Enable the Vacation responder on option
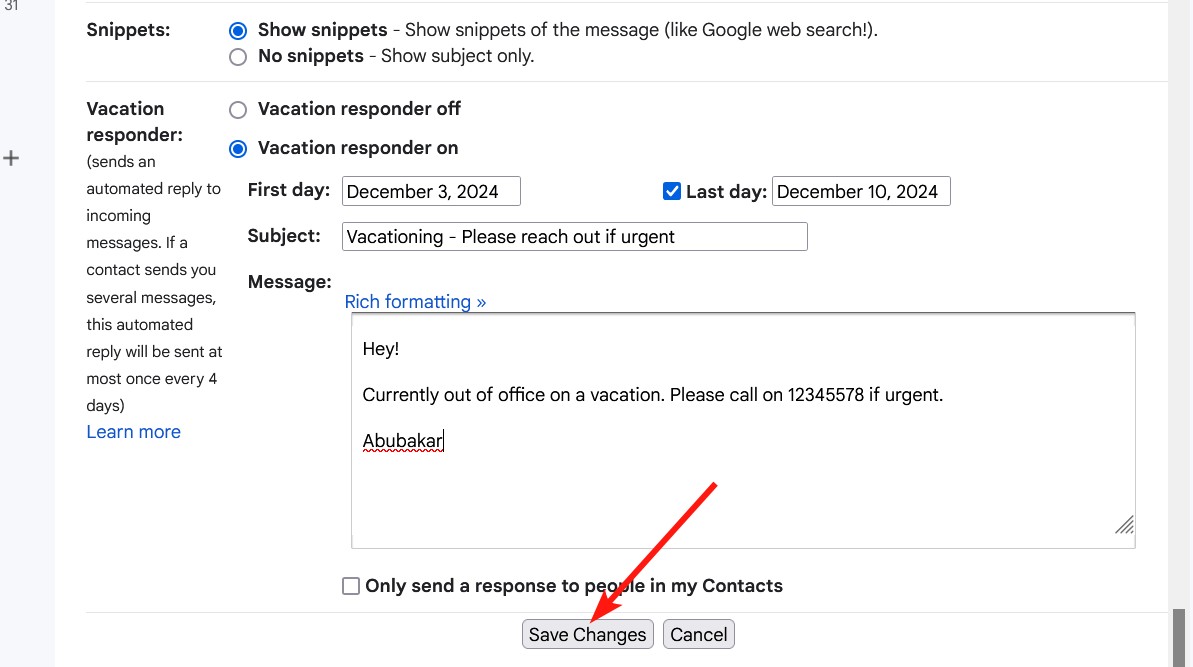Viewport: 1193px width, 667px height. [237, 147]
